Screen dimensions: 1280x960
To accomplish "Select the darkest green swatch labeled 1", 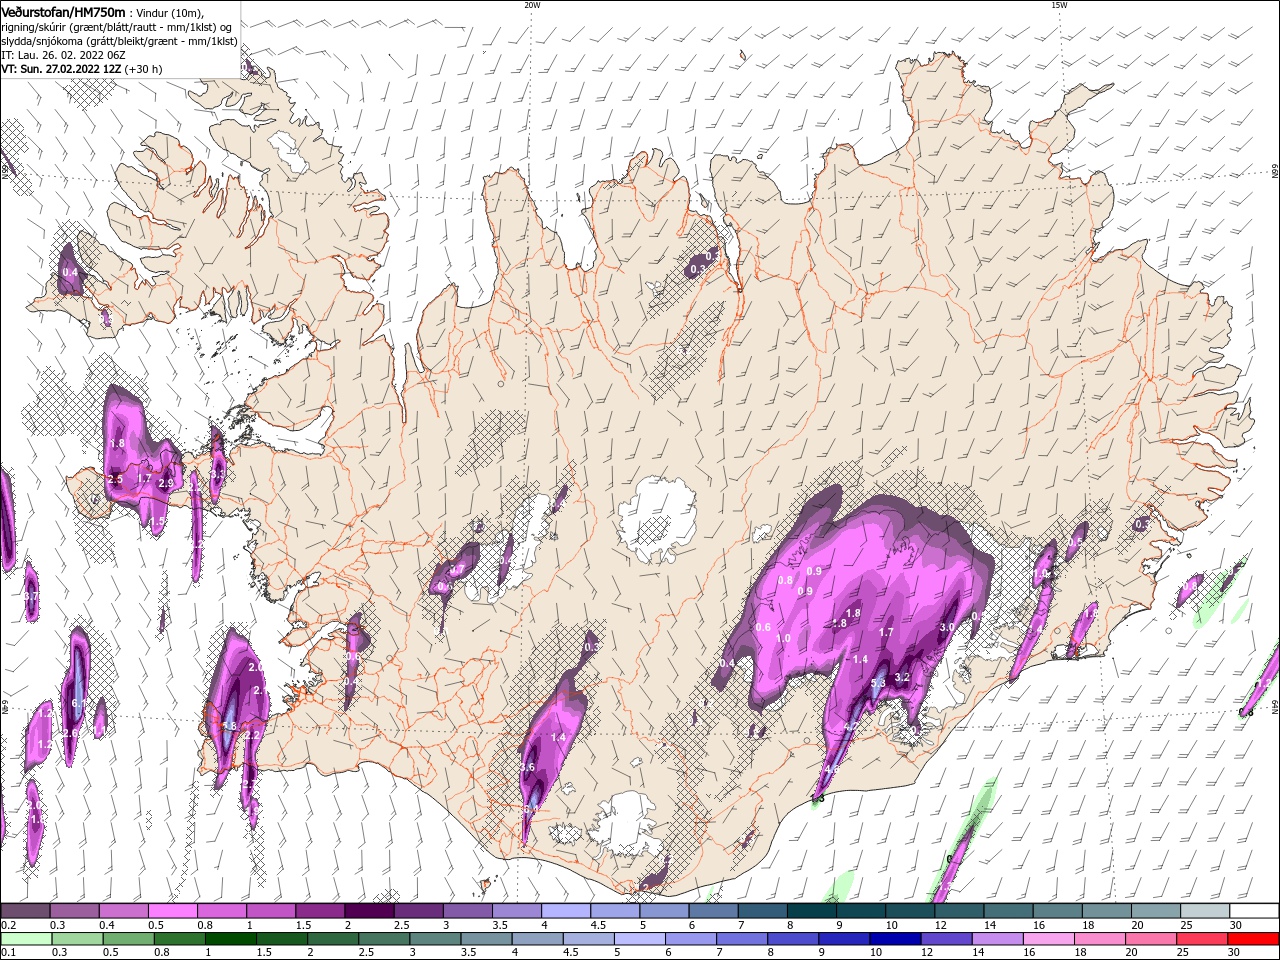I will 230,939.
